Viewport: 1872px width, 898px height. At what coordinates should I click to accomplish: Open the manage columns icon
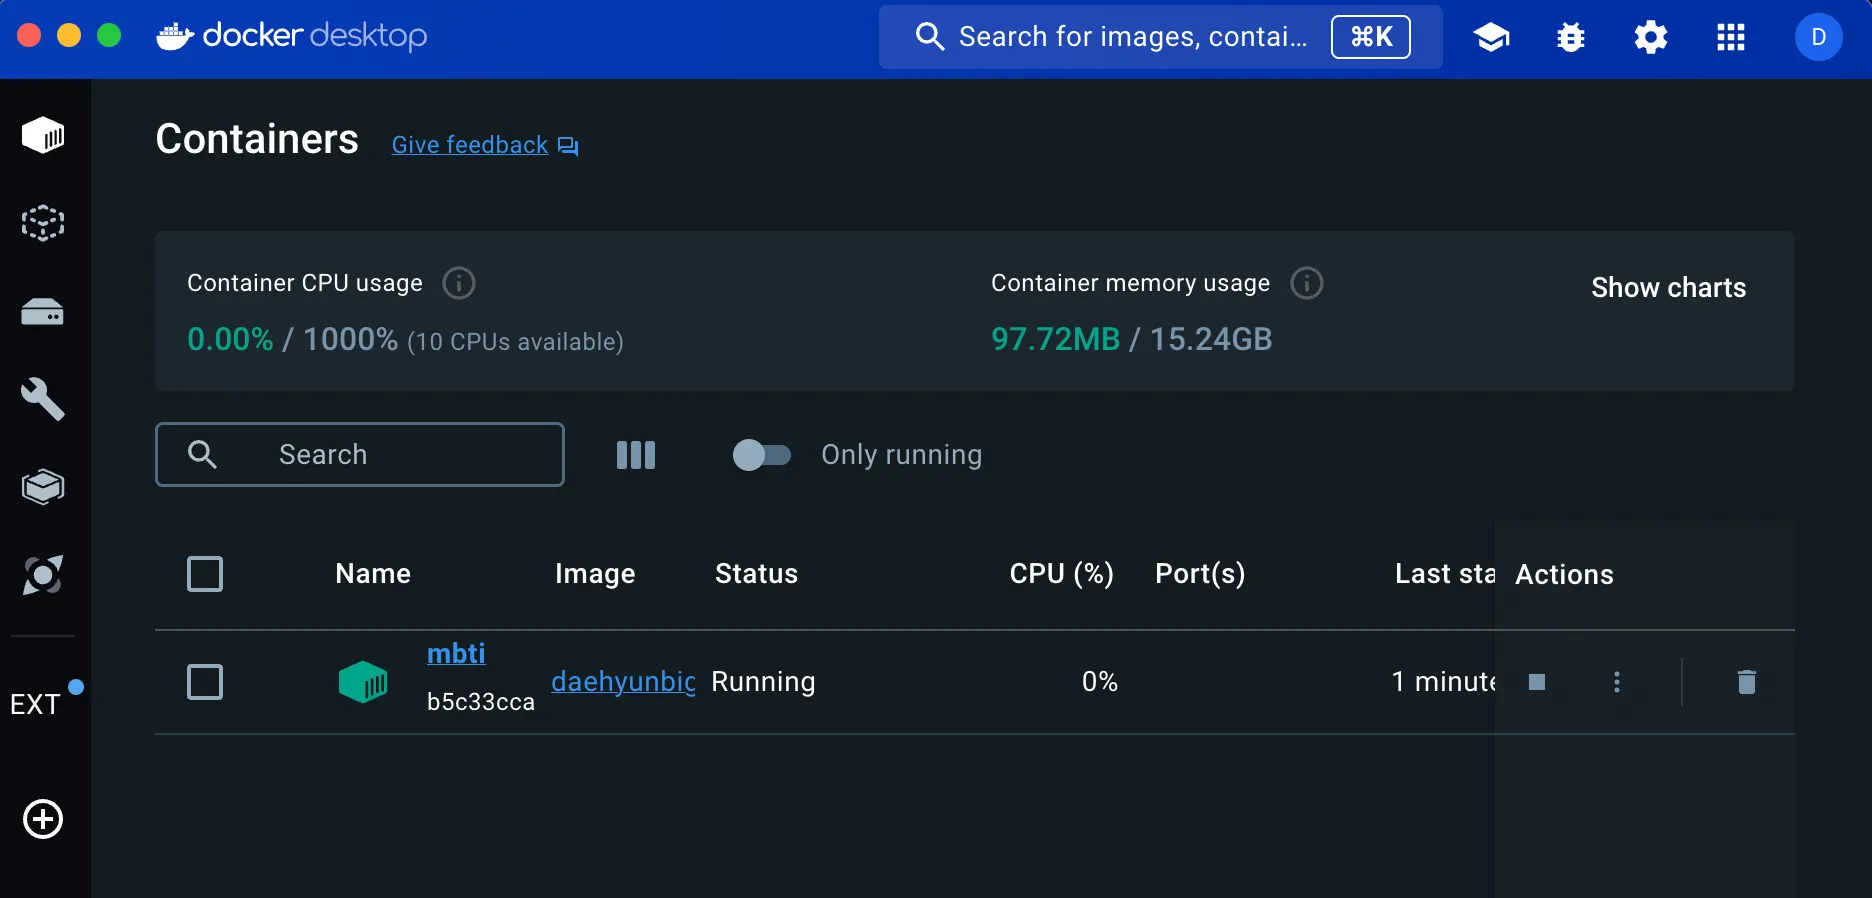tap(636, 455)
